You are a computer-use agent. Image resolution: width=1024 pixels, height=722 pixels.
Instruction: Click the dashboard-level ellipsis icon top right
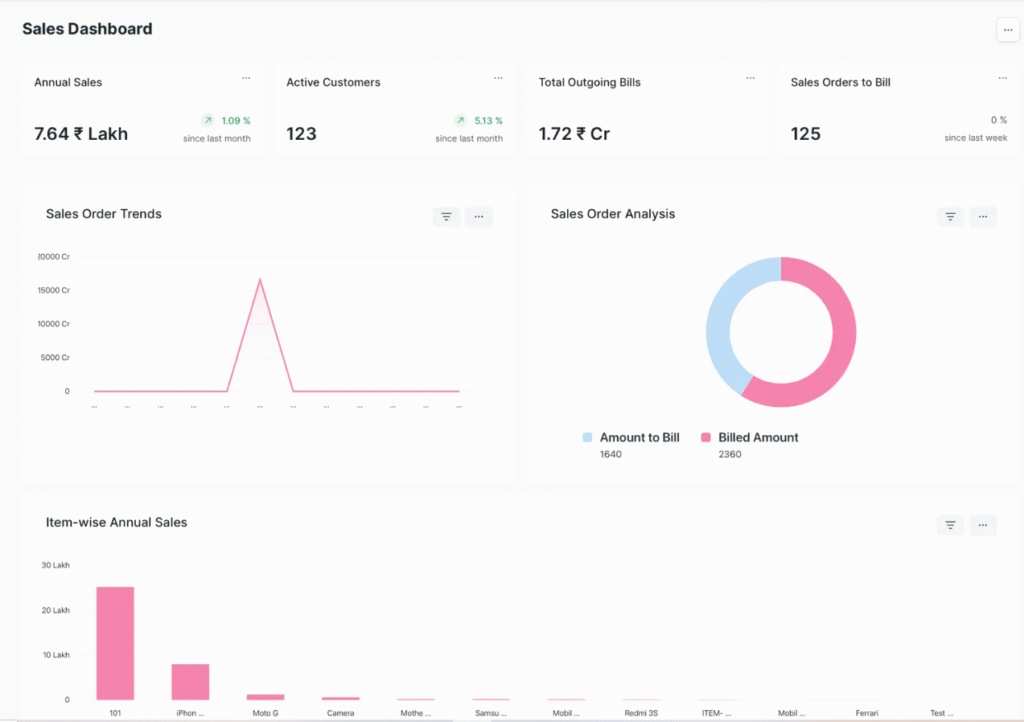(1007, 30)
